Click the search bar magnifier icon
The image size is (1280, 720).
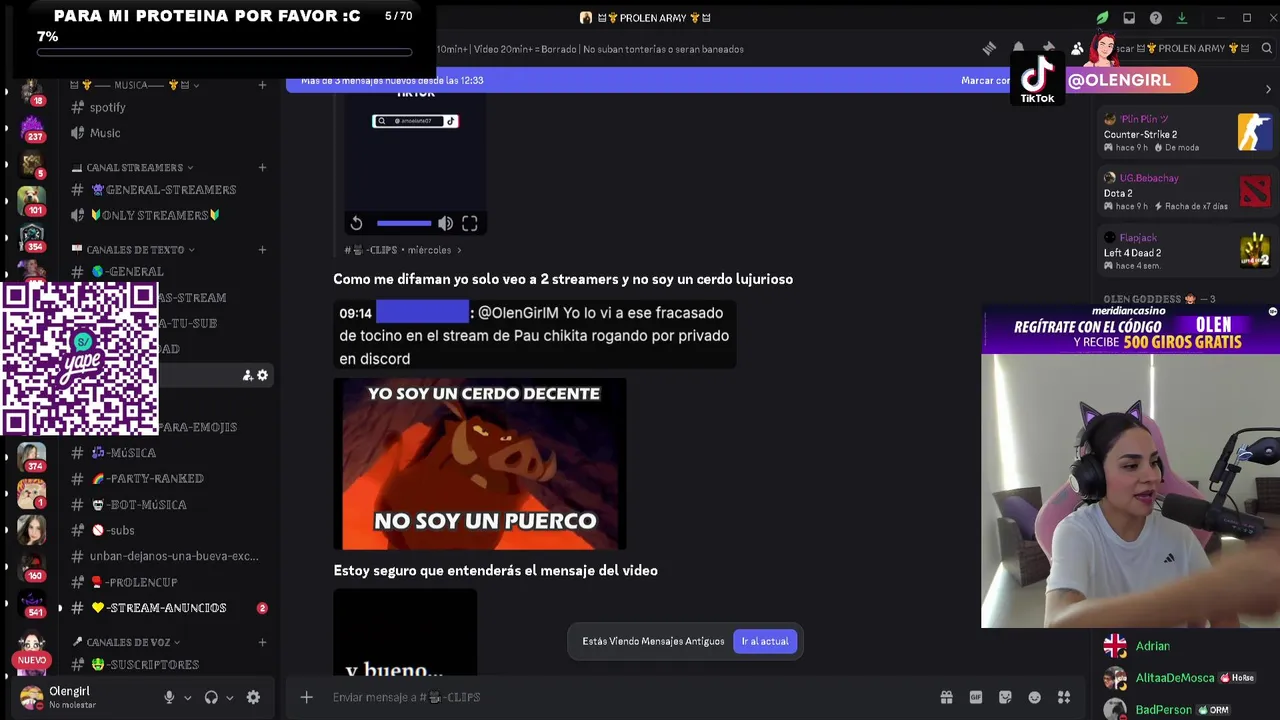pos(1266,48)
